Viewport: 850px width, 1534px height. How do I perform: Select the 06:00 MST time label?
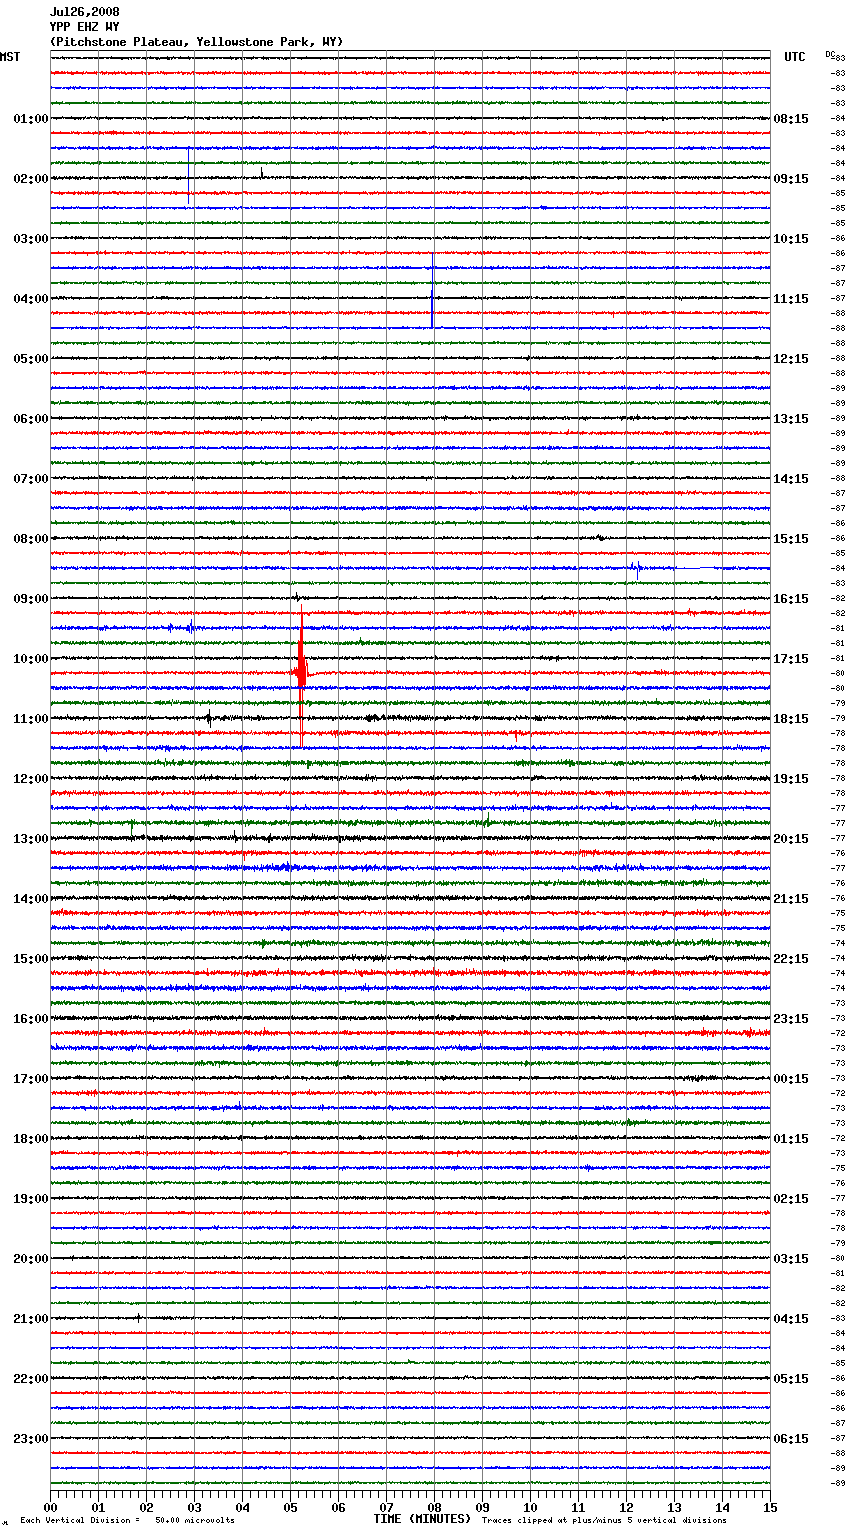coord(31,419)
